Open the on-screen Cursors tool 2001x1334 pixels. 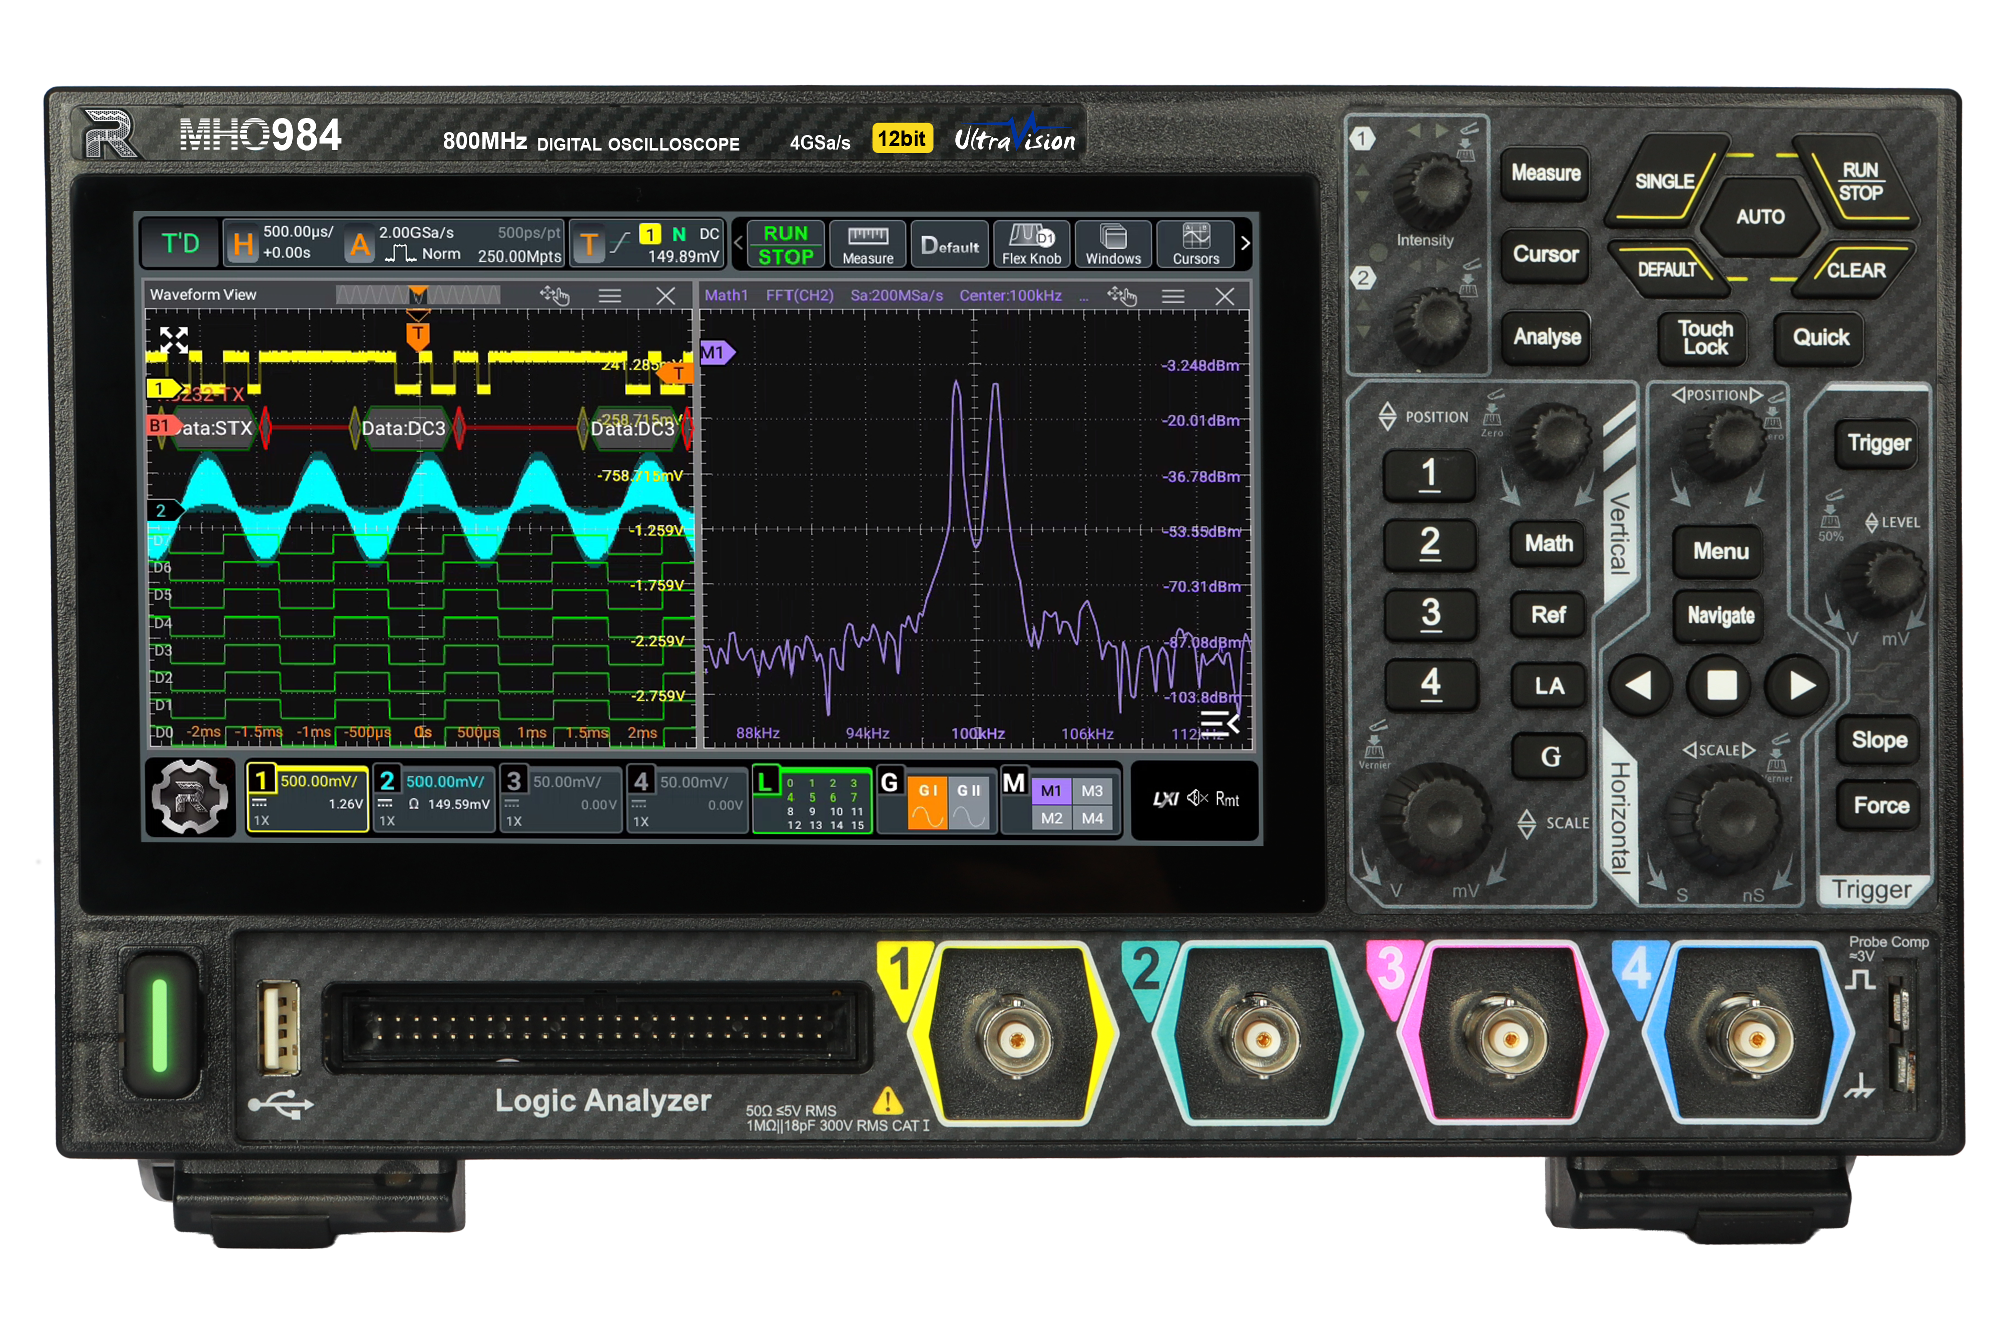click(1196, 244)
